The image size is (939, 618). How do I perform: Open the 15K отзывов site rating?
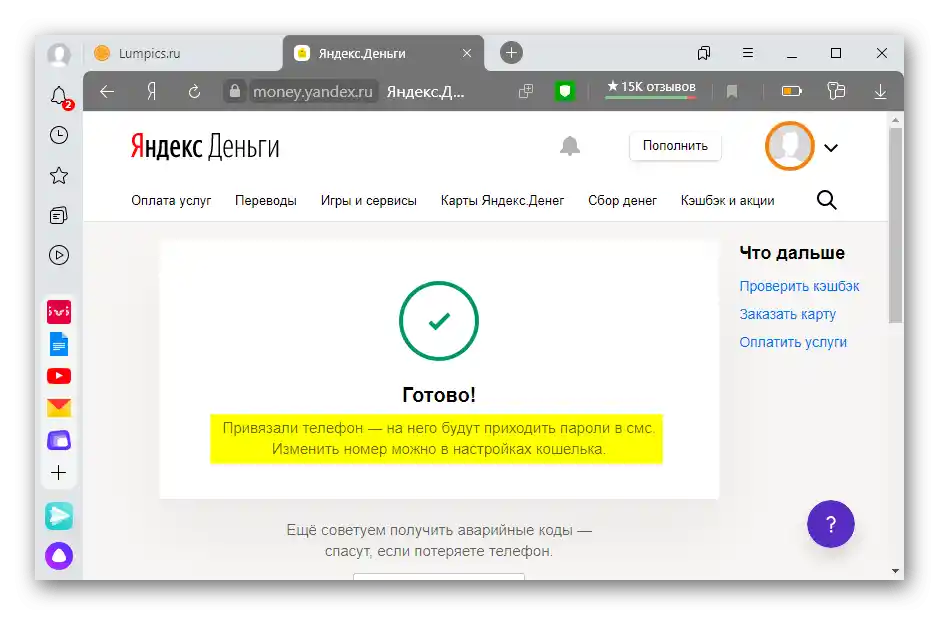tap(651, 87)
